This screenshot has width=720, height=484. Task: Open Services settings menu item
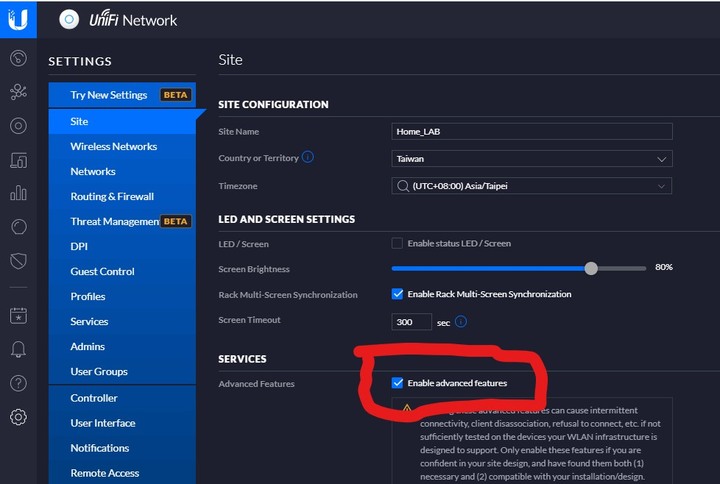[x=123, y=321]
